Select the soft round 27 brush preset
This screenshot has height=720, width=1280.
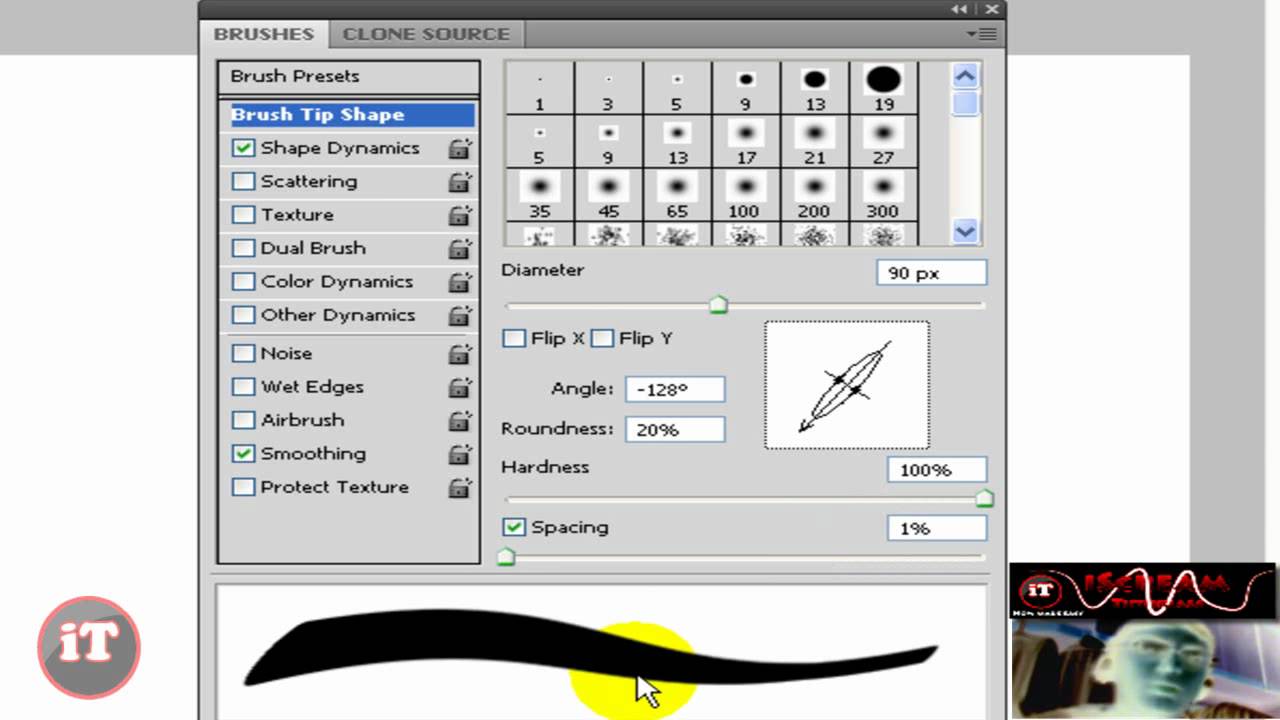tap(883, 141)
